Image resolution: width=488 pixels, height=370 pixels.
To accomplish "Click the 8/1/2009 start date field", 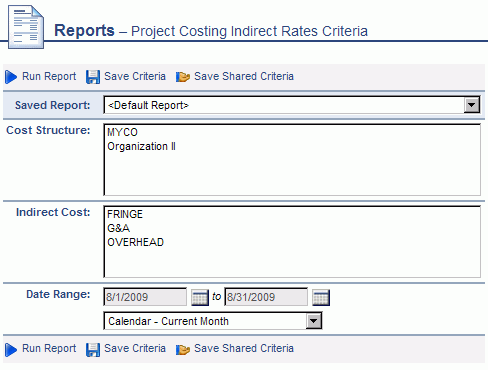I will (x=145, y=297).
